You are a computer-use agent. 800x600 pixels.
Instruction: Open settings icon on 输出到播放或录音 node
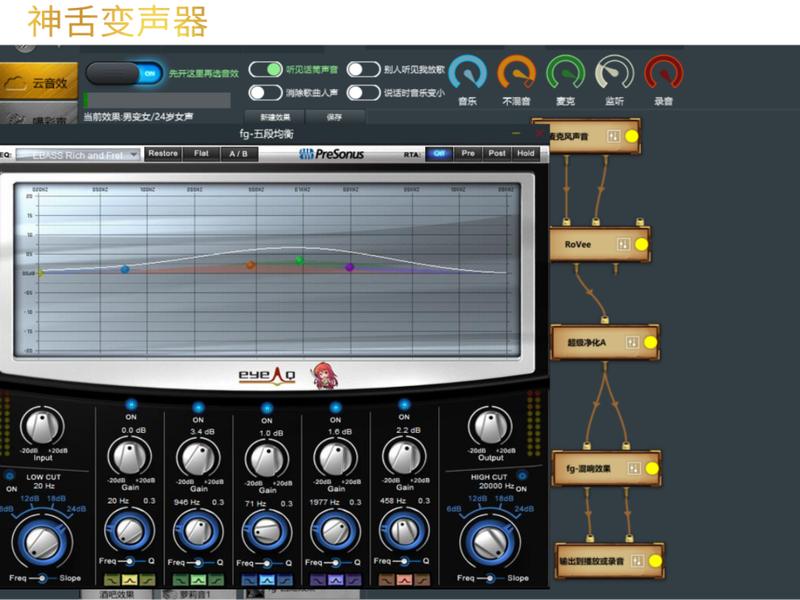pyautogui.click(x=637, y=561)
